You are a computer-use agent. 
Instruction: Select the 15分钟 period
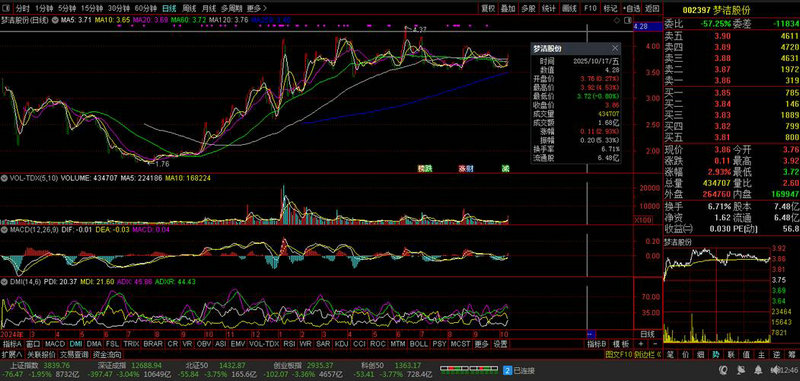pyautogui.click(x=92, y=8)
